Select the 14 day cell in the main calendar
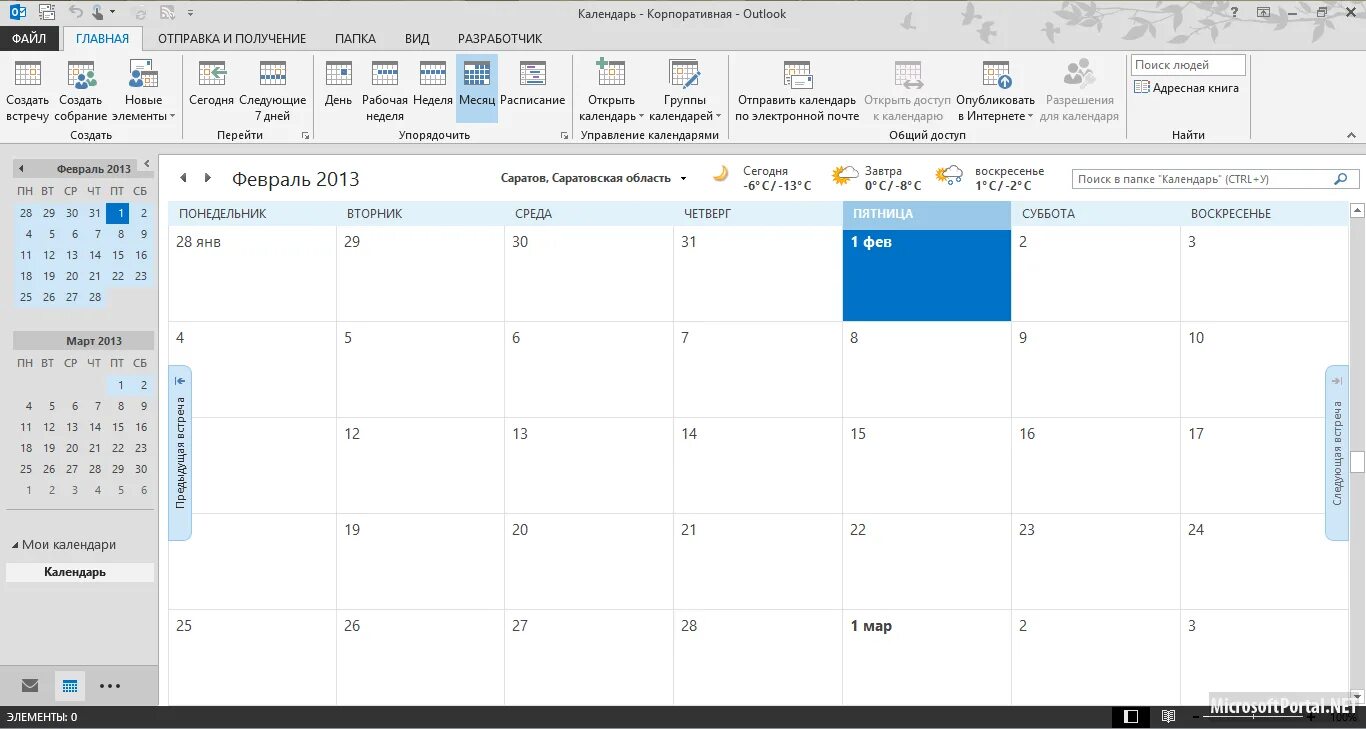The width and height of the screenshot is (1366, 729). (x=758, y=465)
